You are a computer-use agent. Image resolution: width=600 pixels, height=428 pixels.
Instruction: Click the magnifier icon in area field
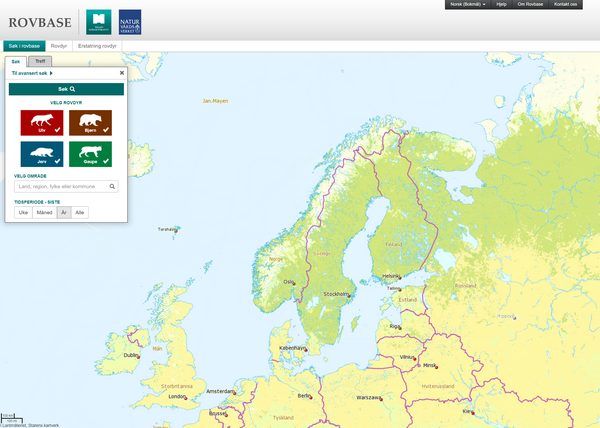click(113, 186)
